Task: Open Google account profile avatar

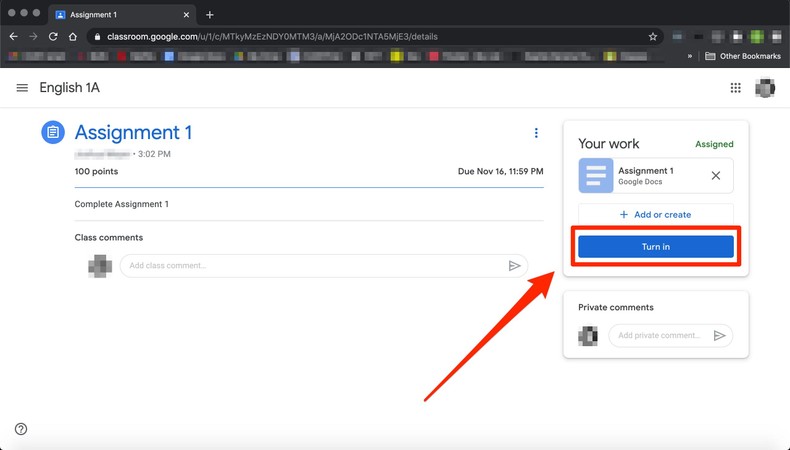Action: pos(765,88)
